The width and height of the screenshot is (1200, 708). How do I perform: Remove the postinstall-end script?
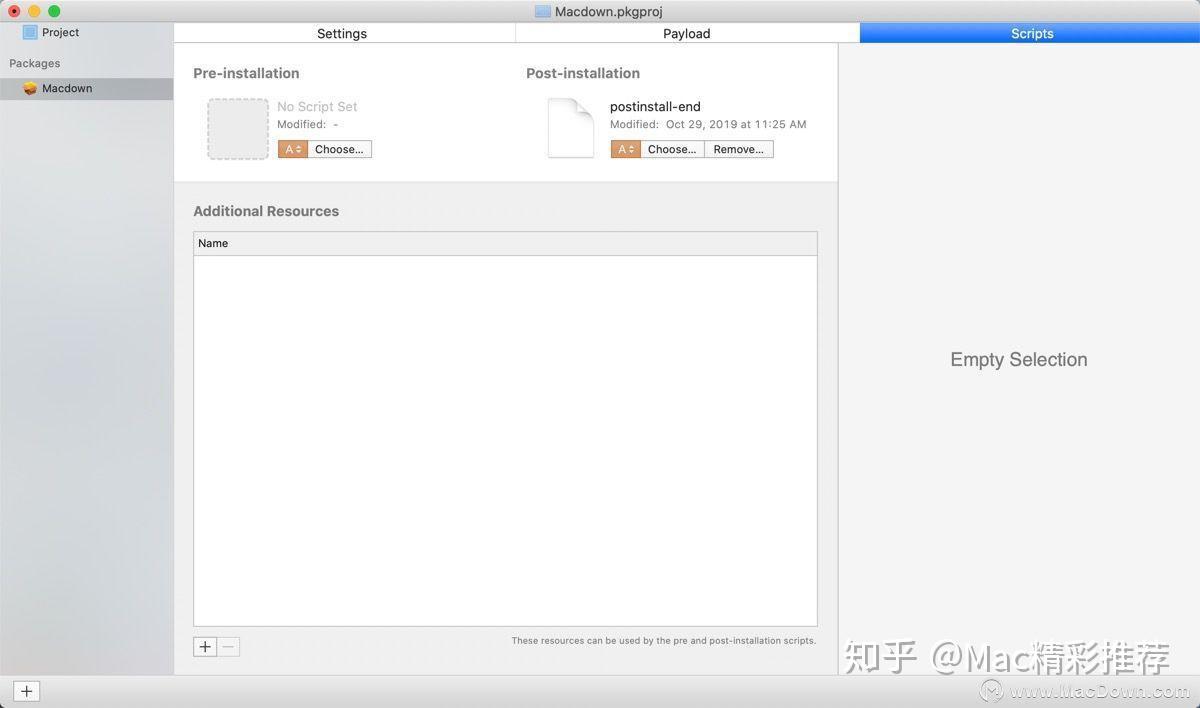pos(738,148)
